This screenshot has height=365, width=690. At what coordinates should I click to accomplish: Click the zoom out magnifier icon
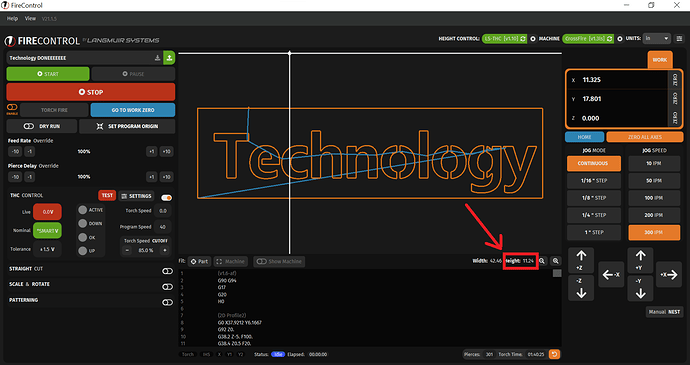click(542, 261)
